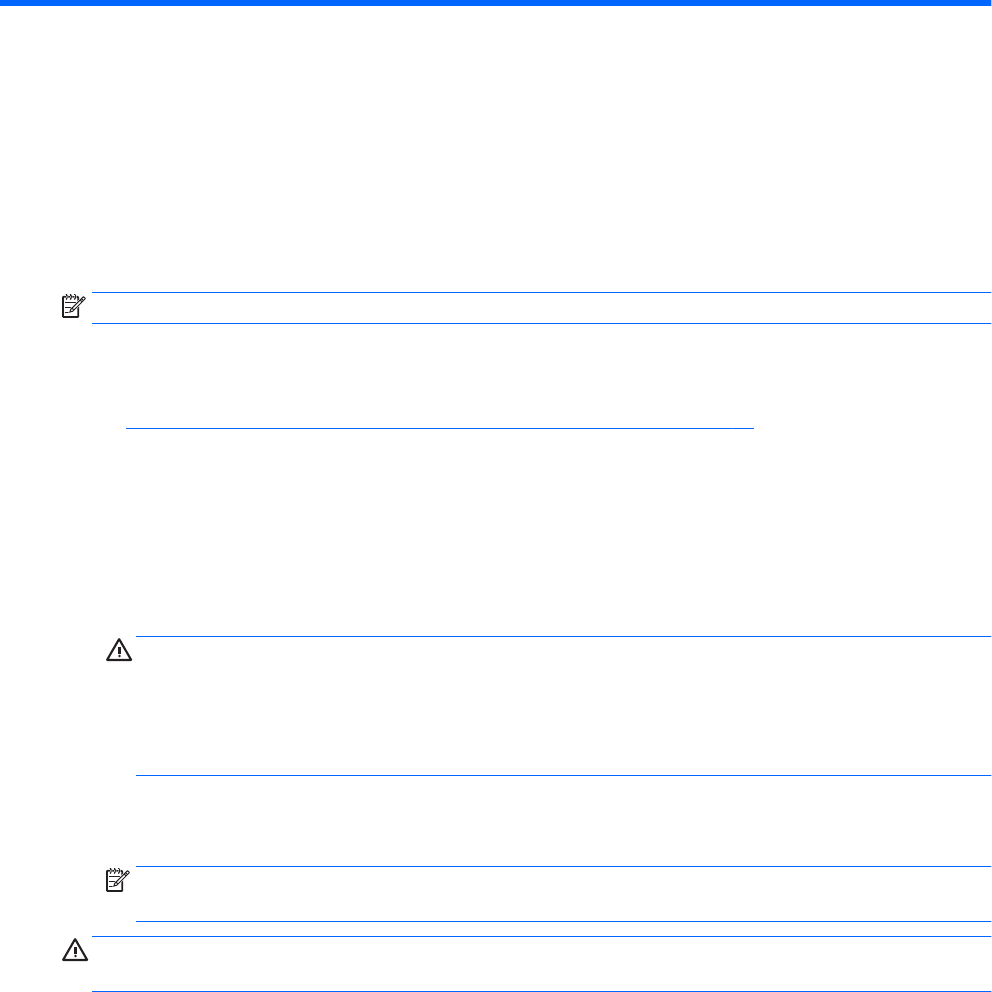992x992 pixels.
Task: Open the underlined blue hyperlink
Action: pyautogui.click(x=439, y=427)
